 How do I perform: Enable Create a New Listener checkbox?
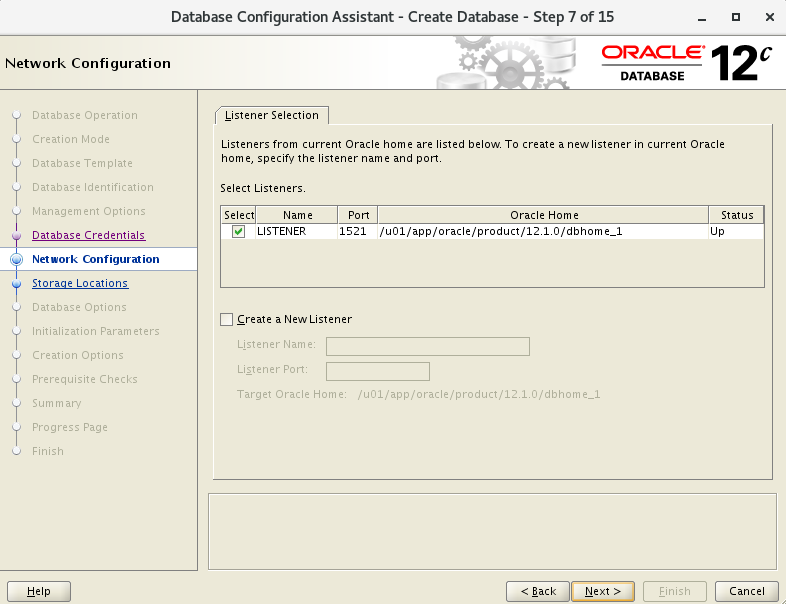tap(226, 319)
